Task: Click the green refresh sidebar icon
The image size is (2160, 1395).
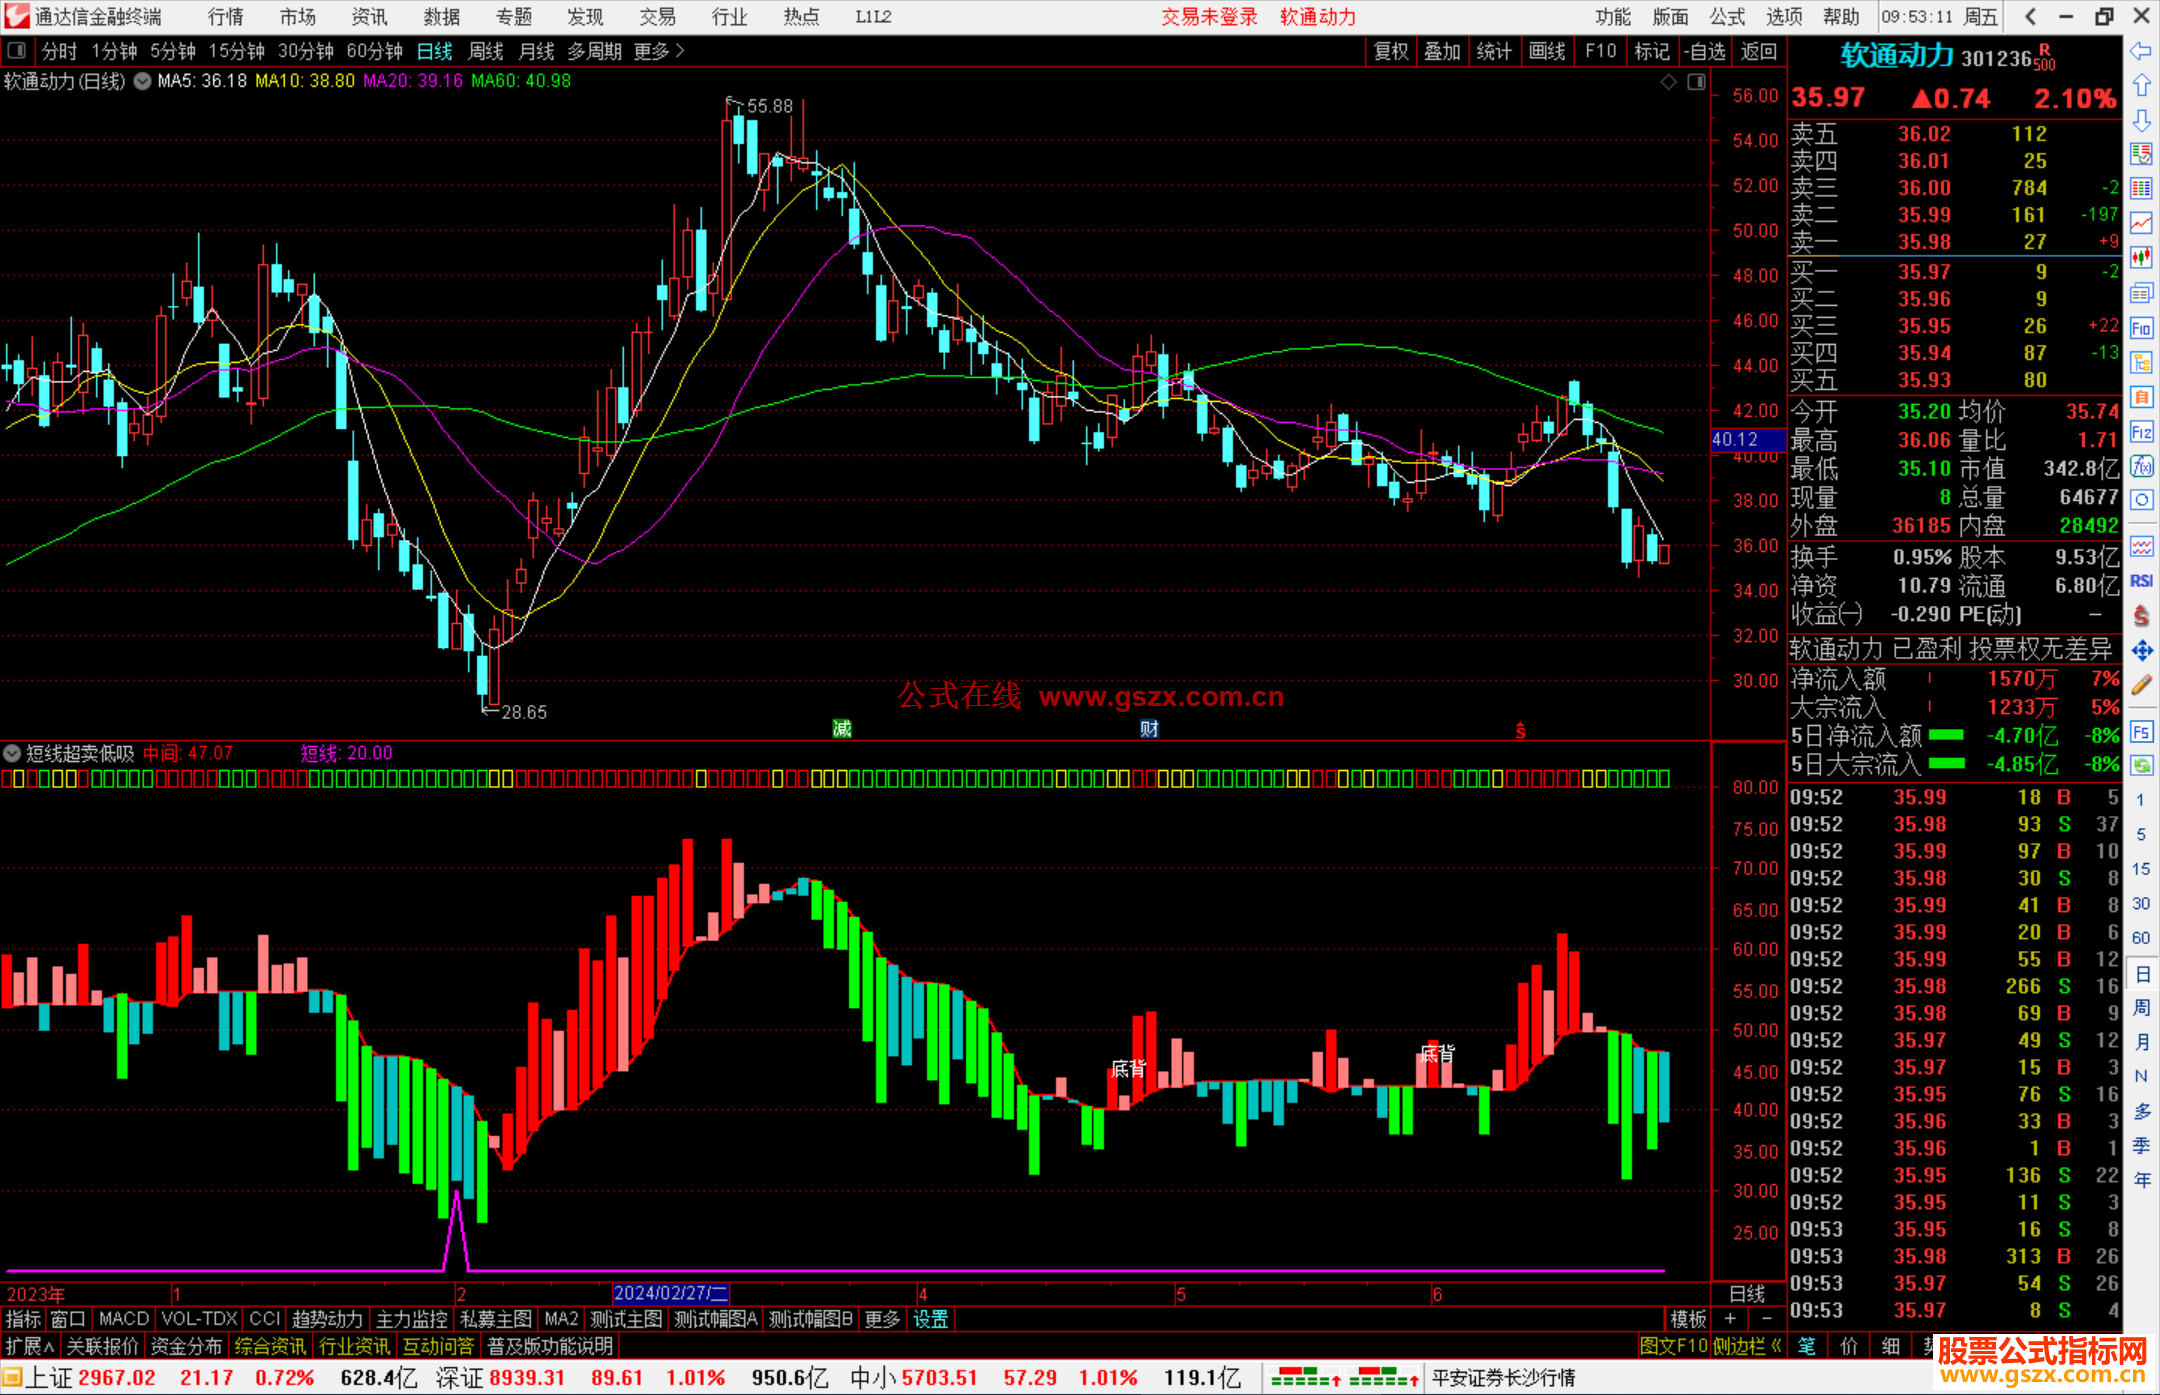Action: click(2141, 766)
